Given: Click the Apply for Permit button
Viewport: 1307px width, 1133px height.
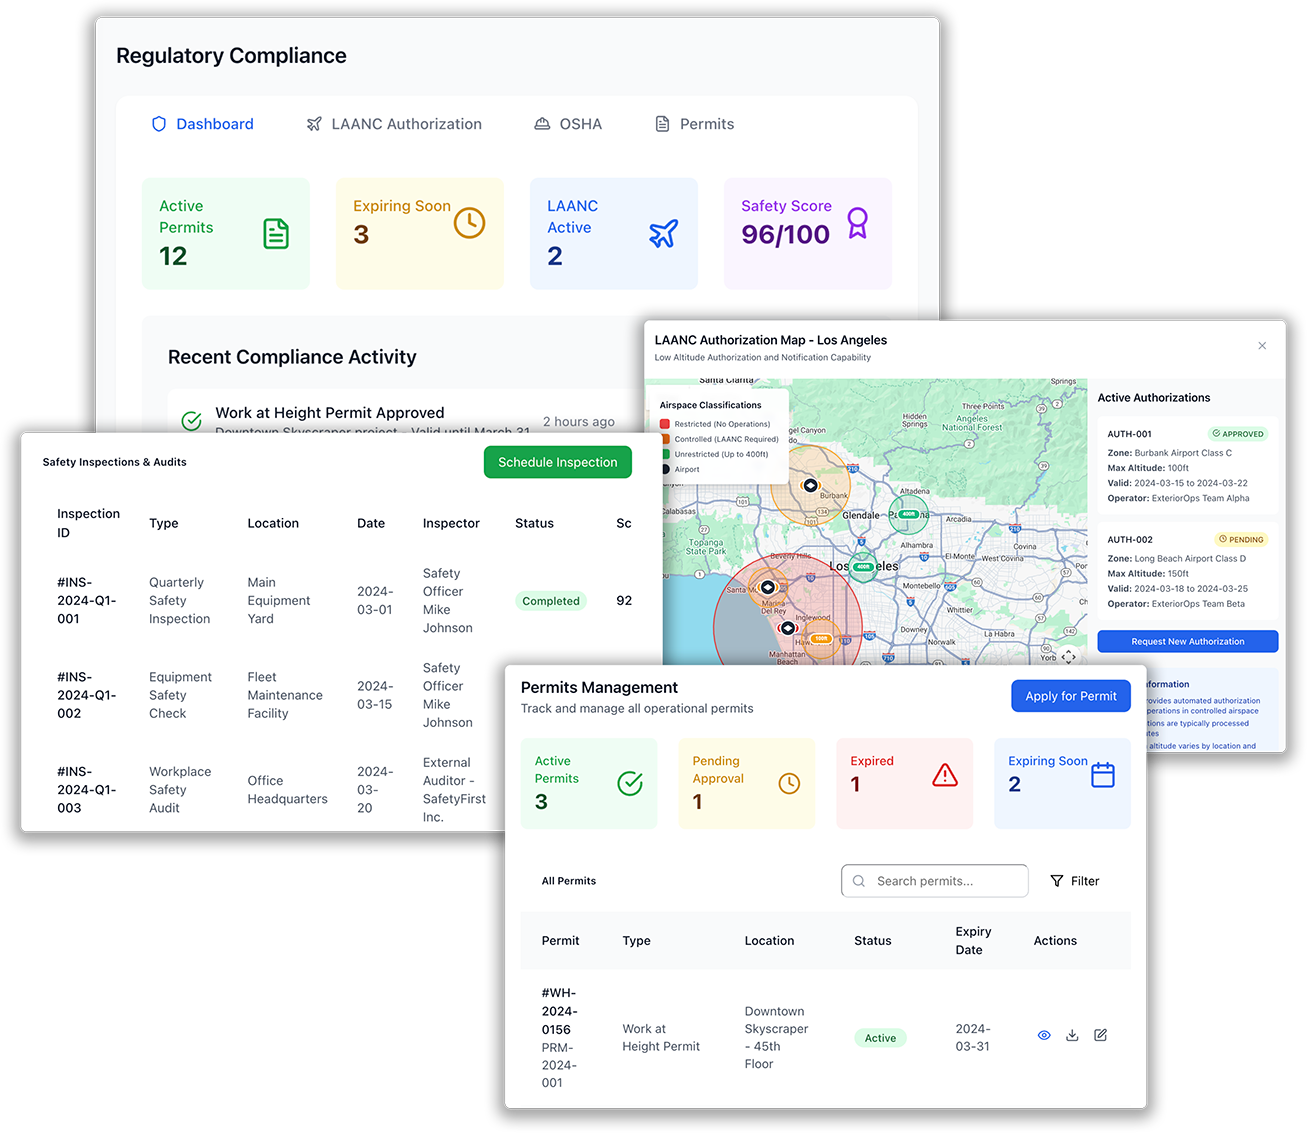Looking at the screenshot, I should 1070,696.
